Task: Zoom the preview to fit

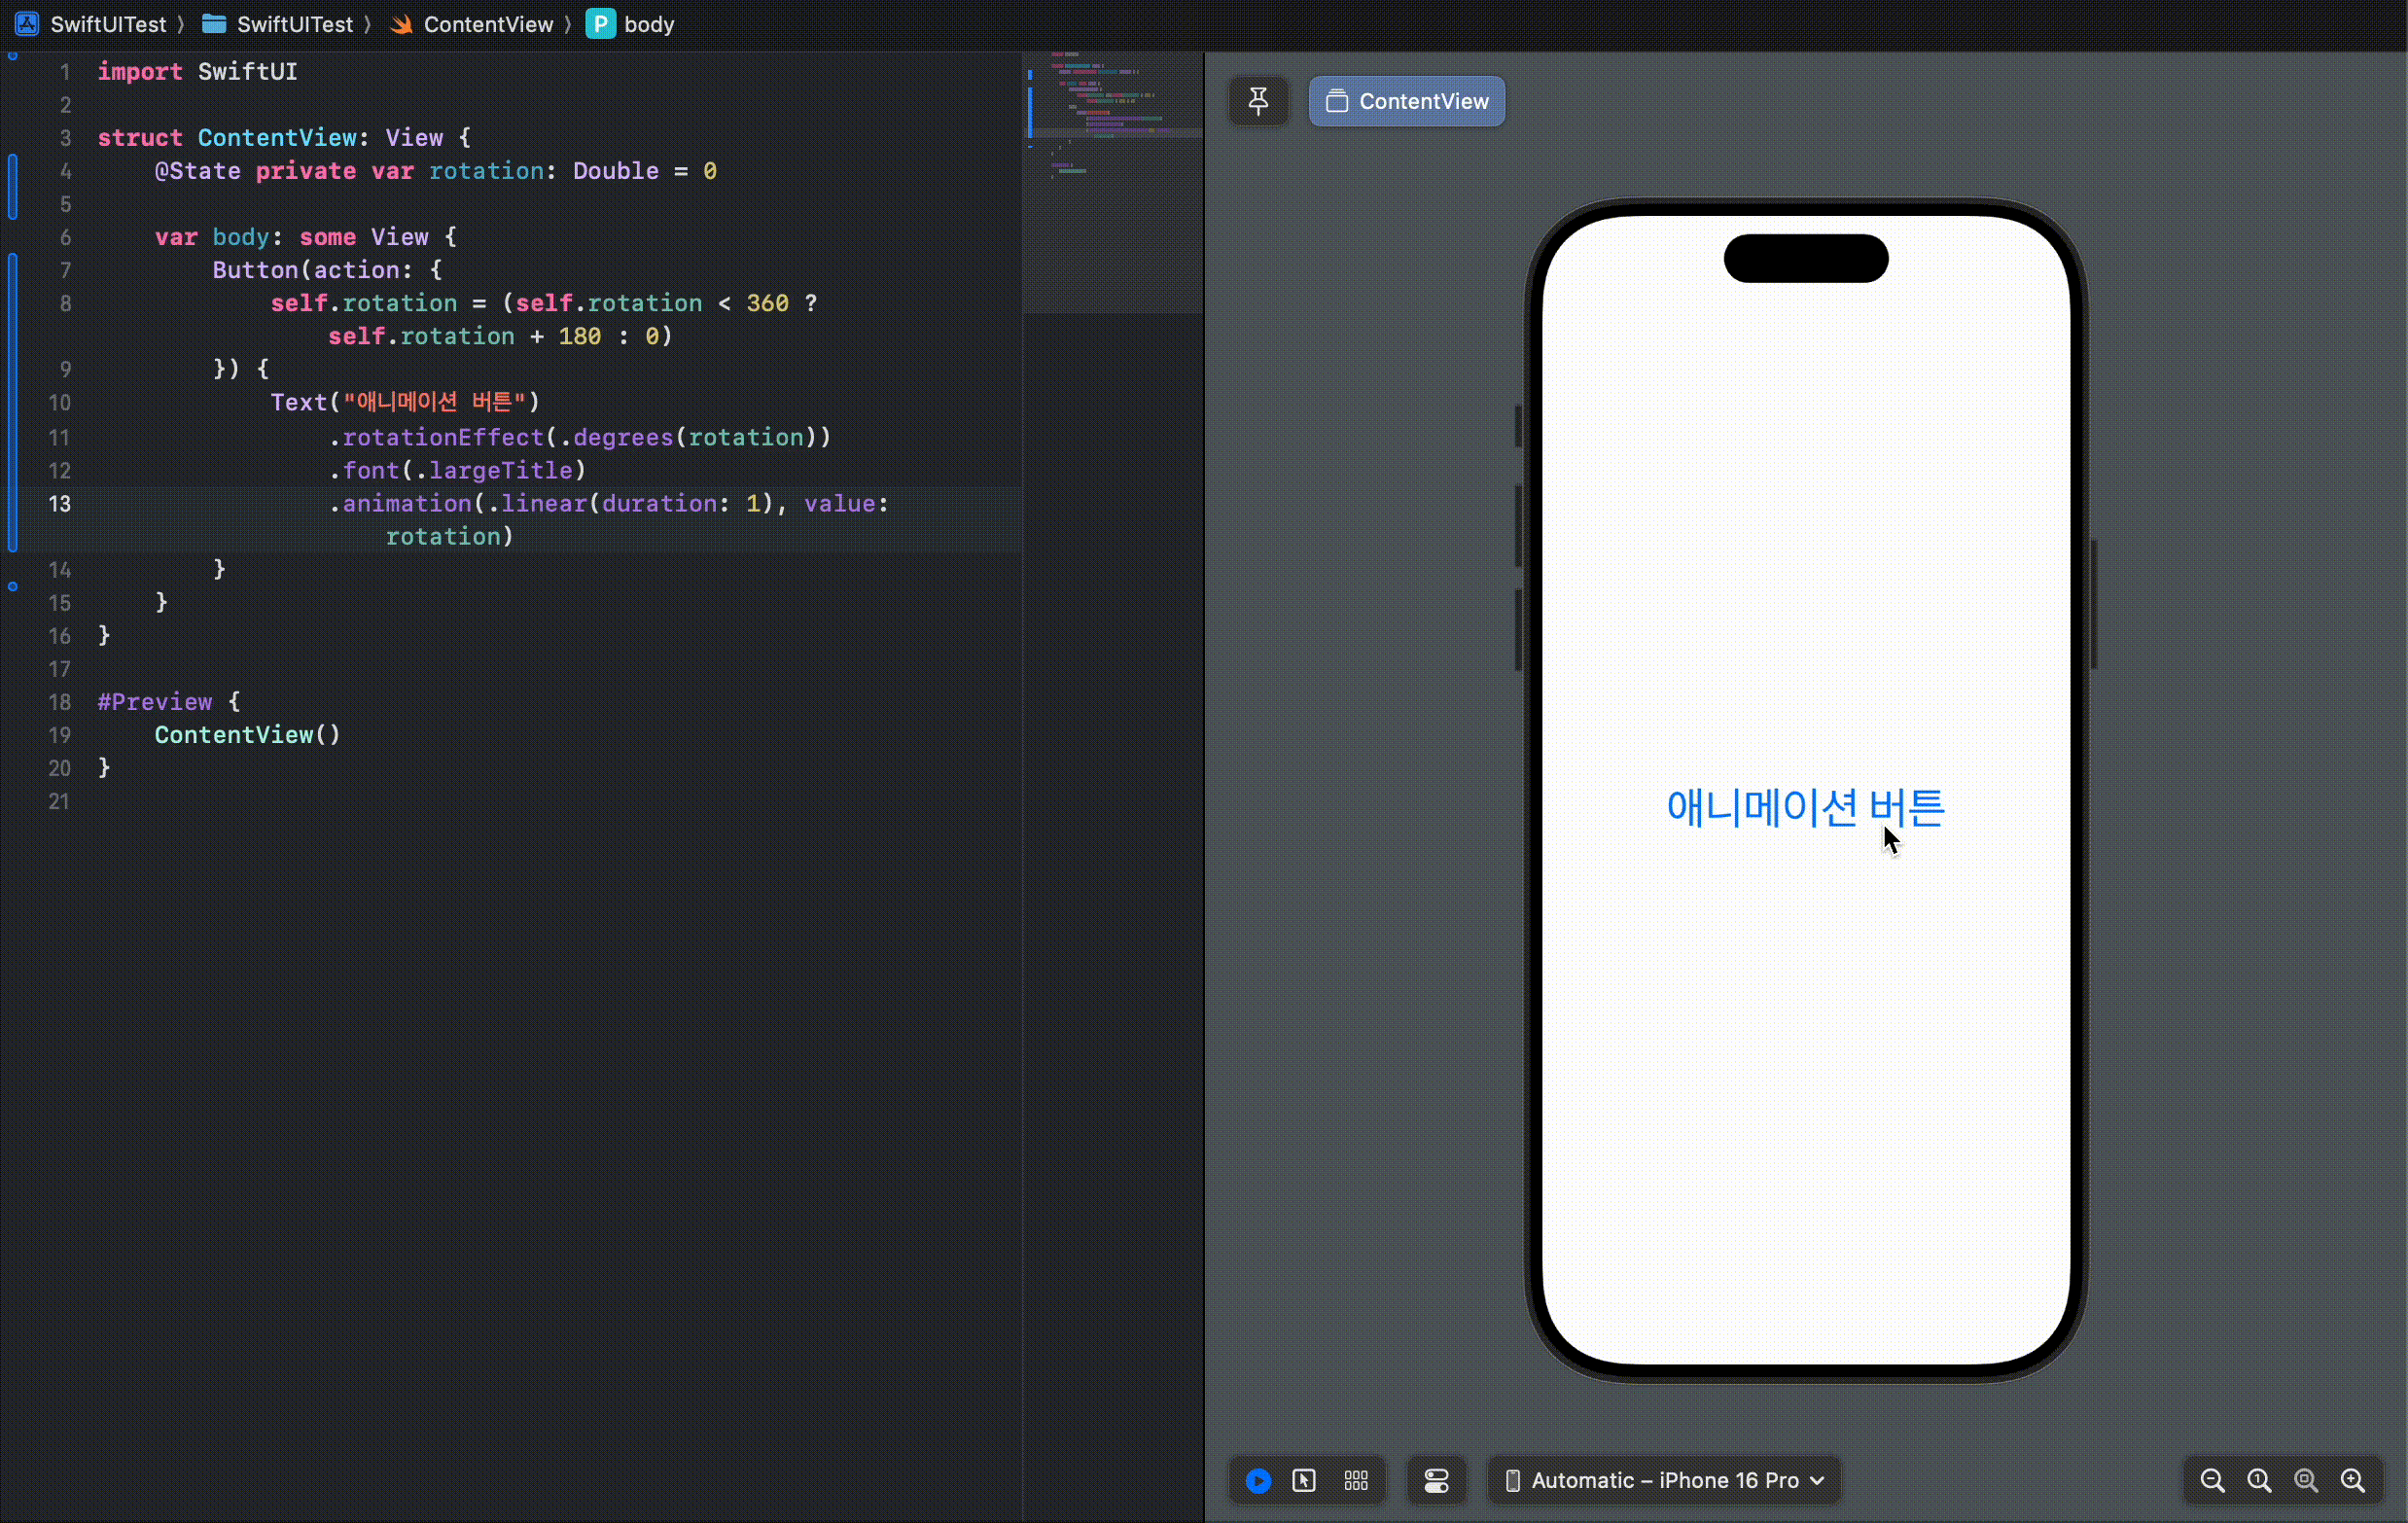Action: tap(2306, 1480)
